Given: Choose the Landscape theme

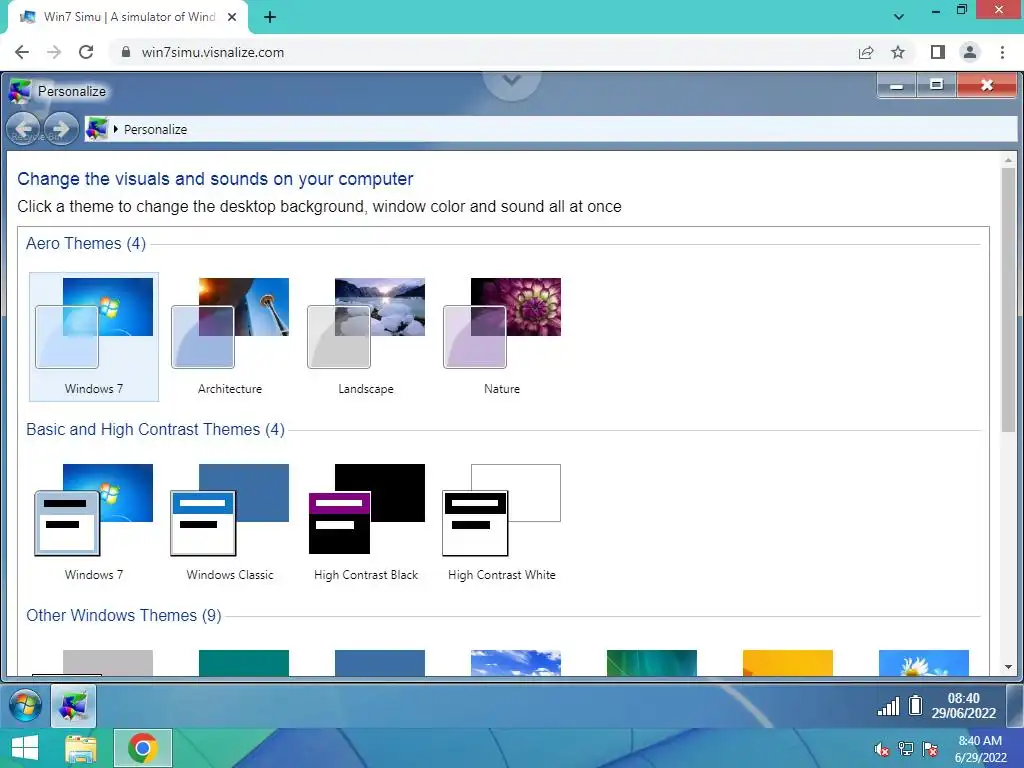Looking at the screenshot, I should pyautogui.click(x=366, y=336).
